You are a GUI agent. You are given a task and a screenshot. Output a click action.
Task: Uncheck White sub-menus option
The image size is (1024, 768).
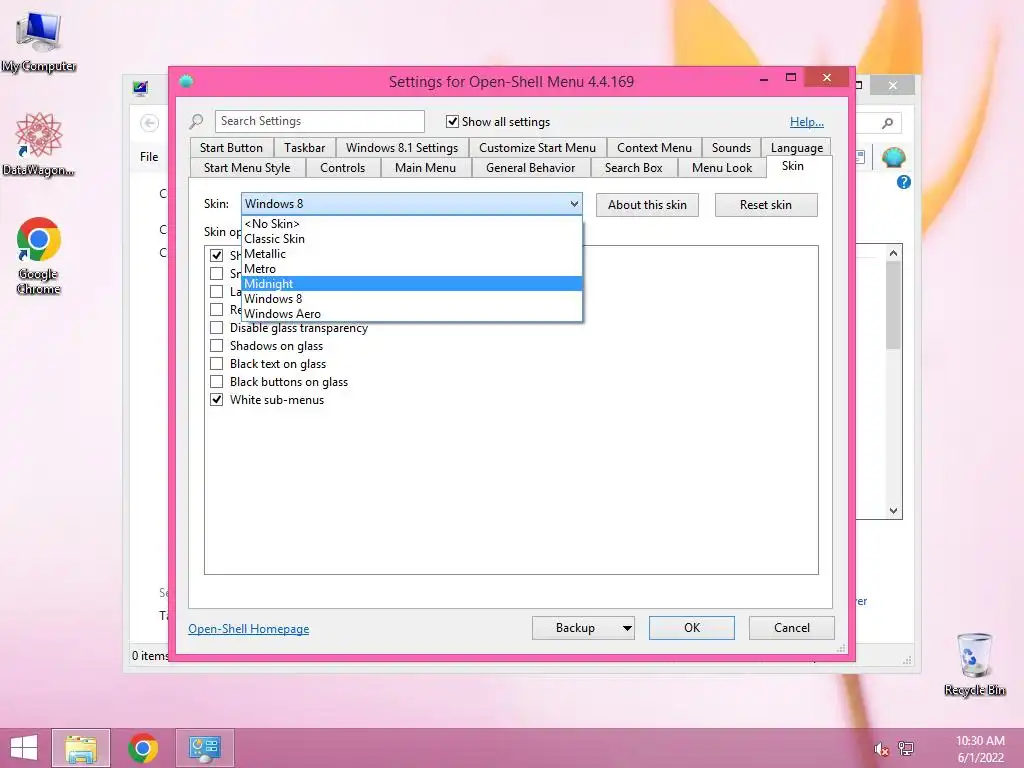(x=216, y=400)
